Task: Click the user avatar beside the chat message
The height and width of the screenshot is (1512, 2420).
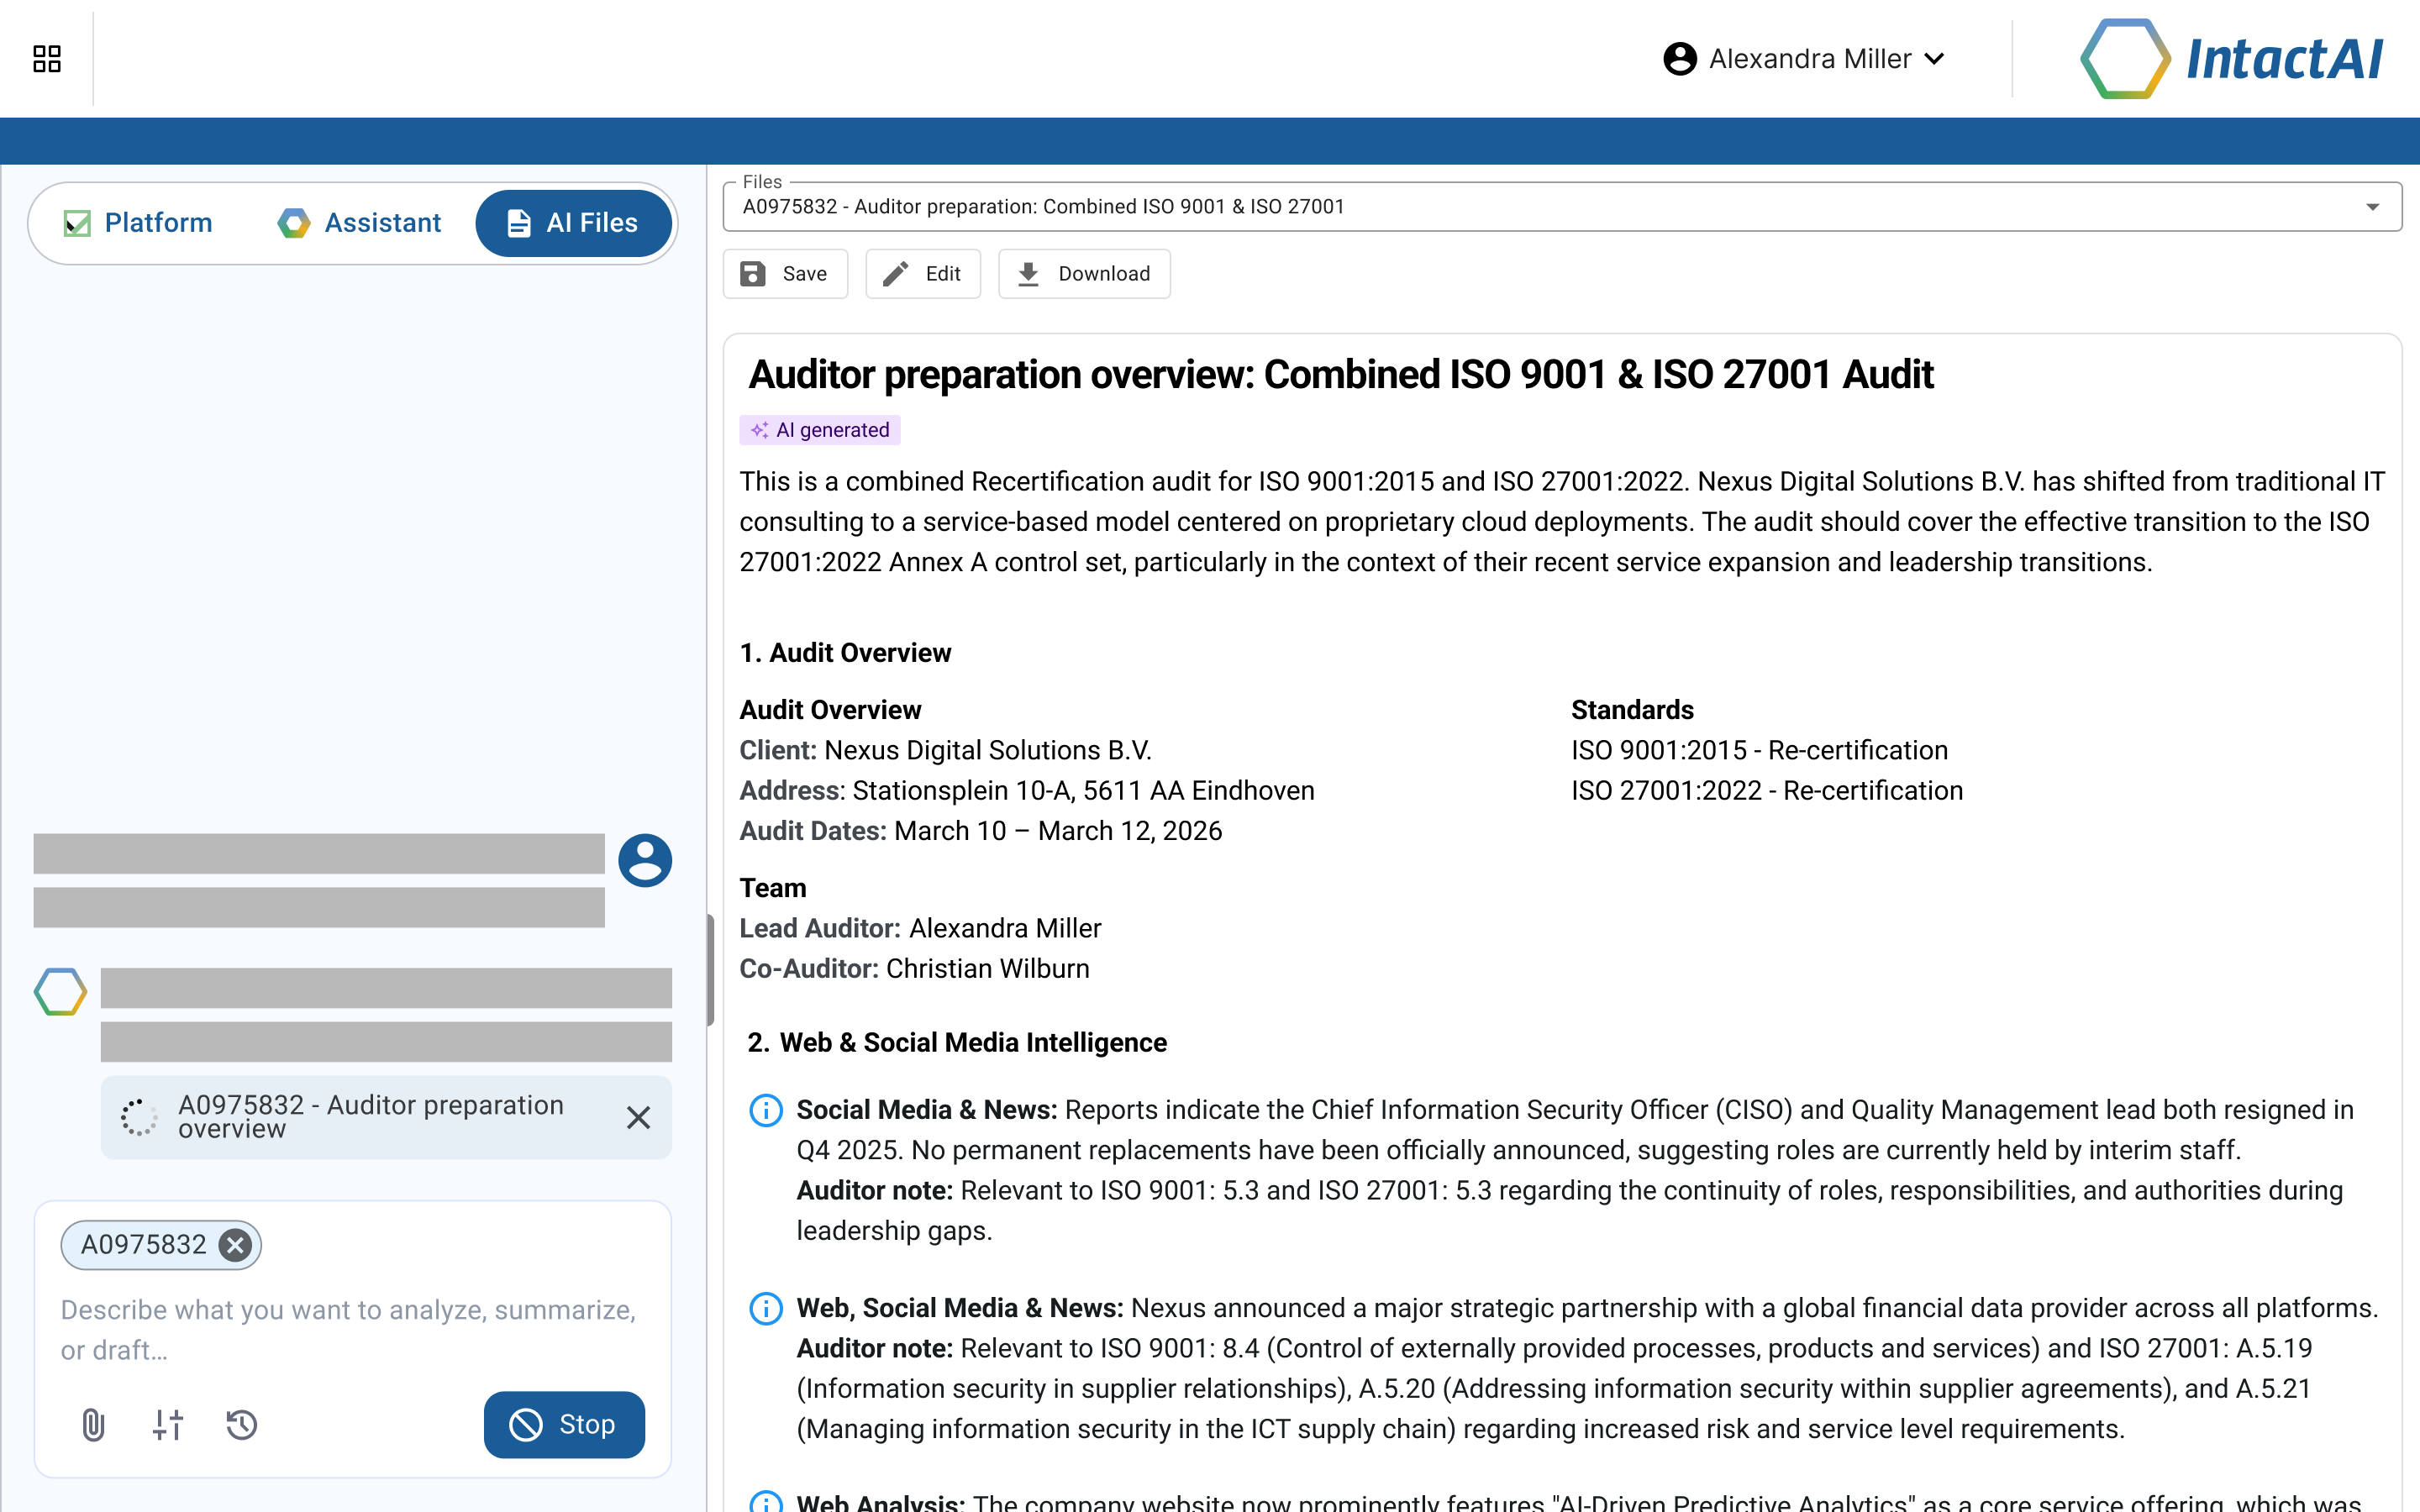Action: 645,860
